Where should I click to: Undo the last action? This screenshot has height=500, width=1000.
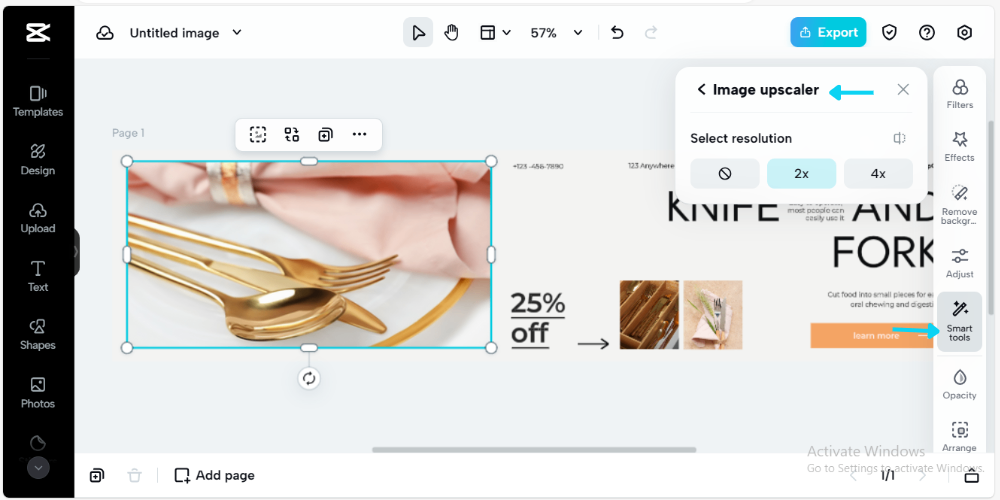[x=617, y=33]
